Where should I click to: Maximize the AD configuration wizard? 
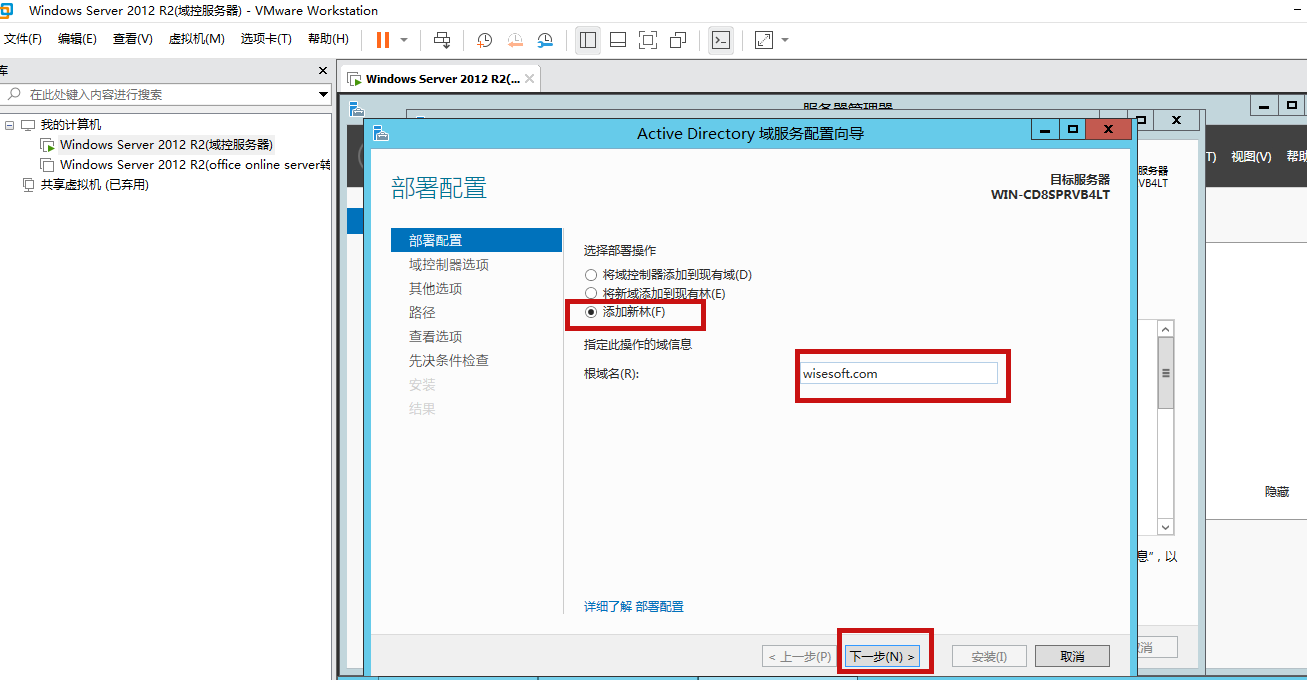[1073, 130]
